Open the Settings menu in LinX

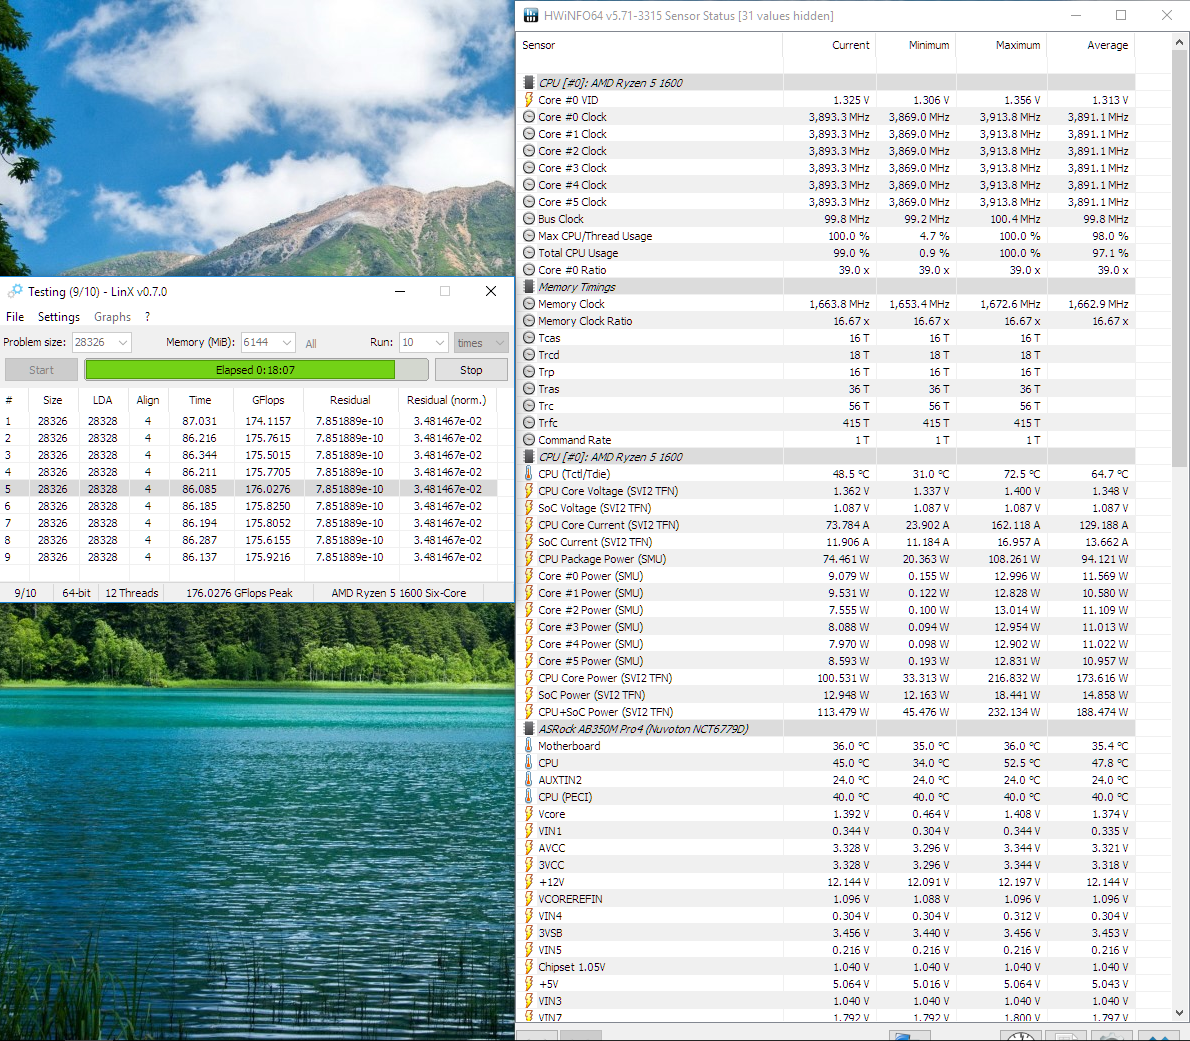tap(58, 317)
